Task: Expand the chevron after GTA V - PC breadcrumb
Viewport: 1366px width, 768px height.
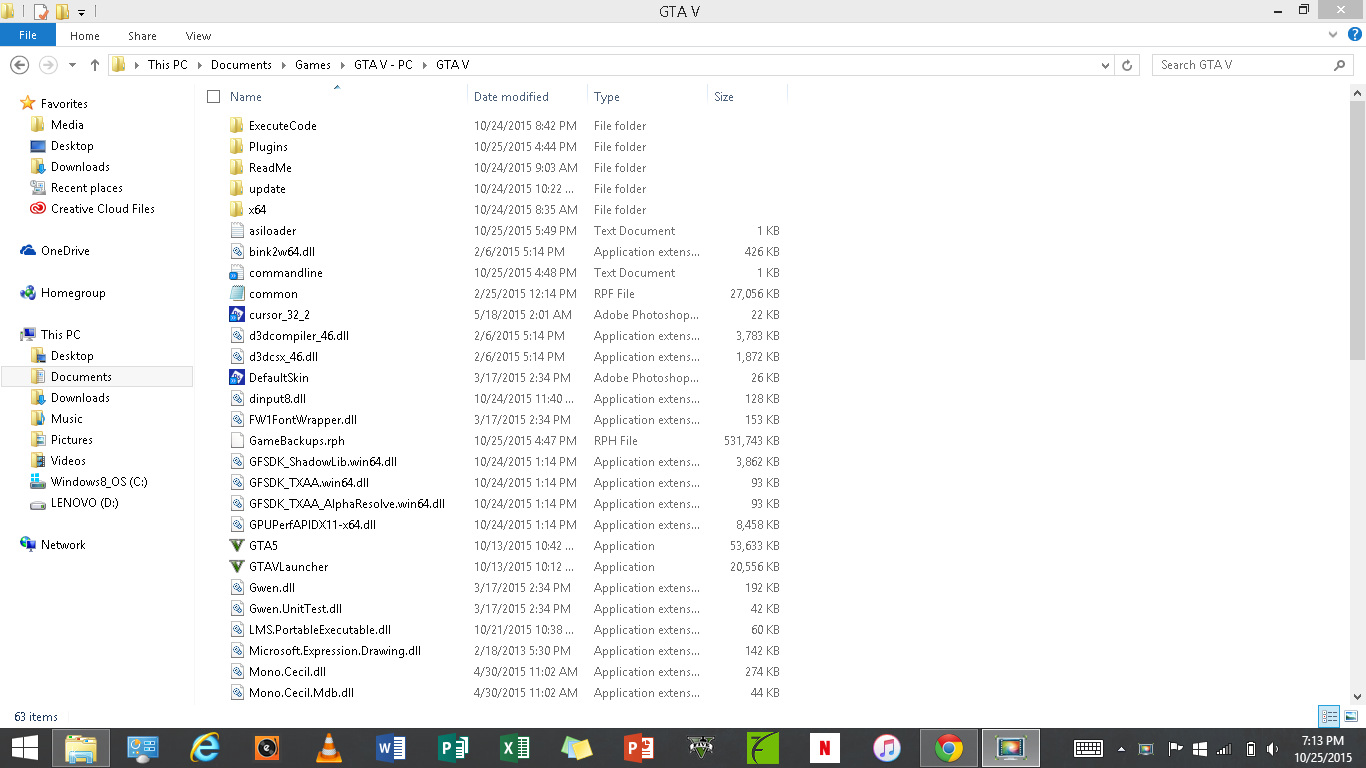Action: click(424, 65)
